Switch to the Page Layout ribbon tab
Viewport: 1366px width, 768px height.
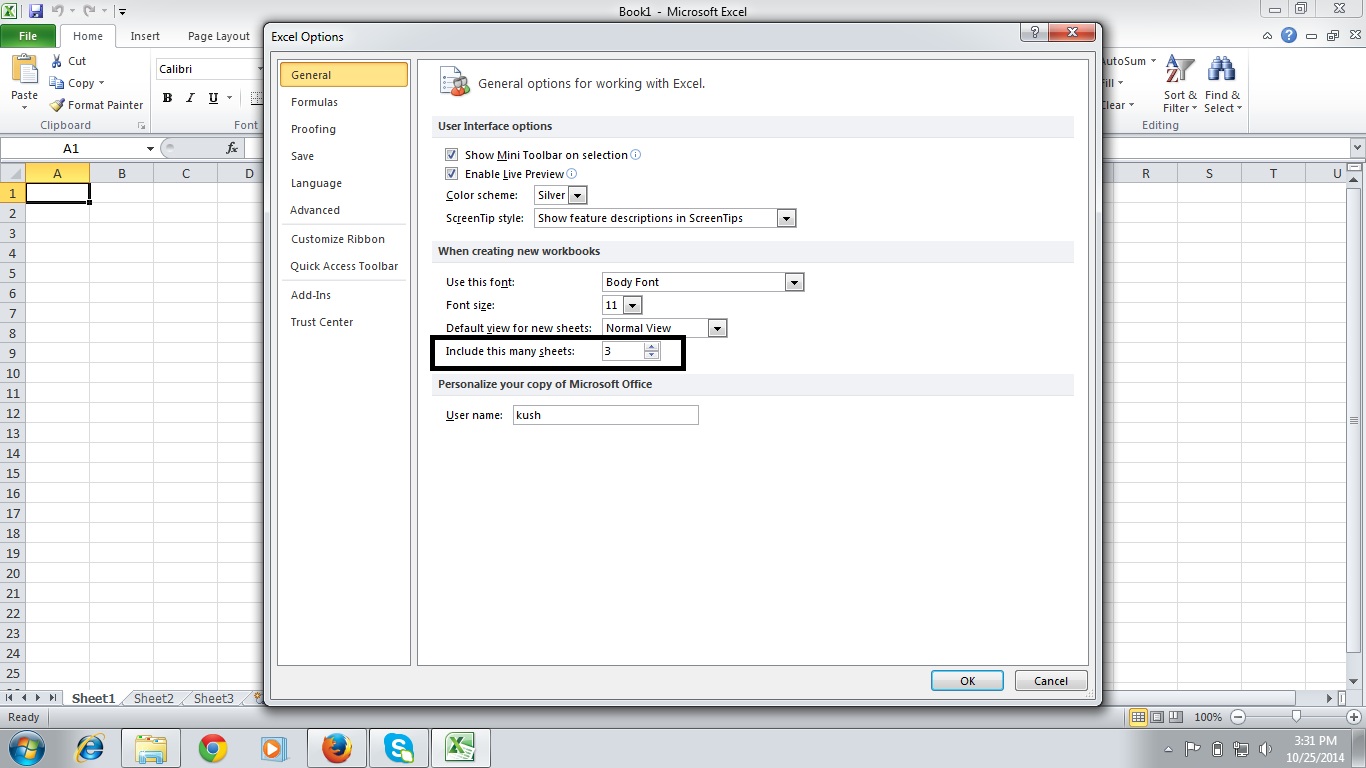coord(219,36)
